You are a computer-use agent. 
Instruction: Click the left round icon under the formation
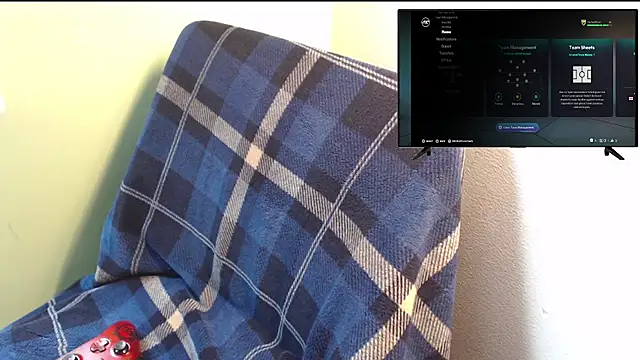coord(498,97)
